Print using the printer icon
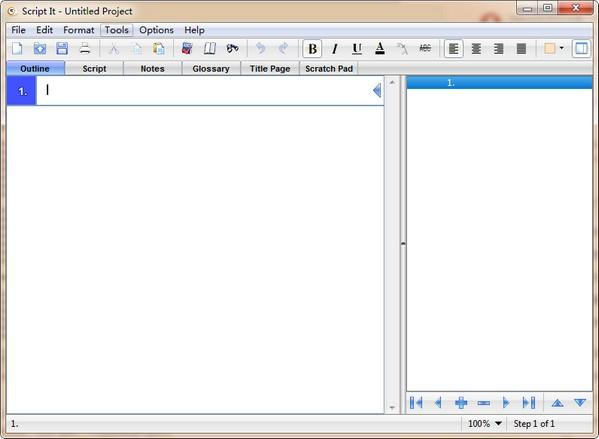This screenshot has height=439, width=599. point(84,49)
